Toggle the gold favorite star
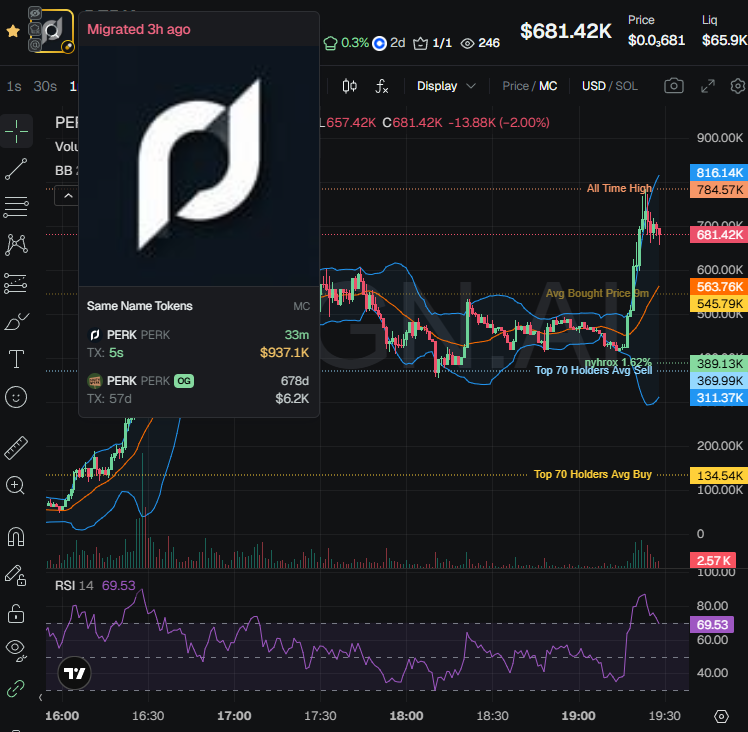748x732 pixels. click(13, 31)
